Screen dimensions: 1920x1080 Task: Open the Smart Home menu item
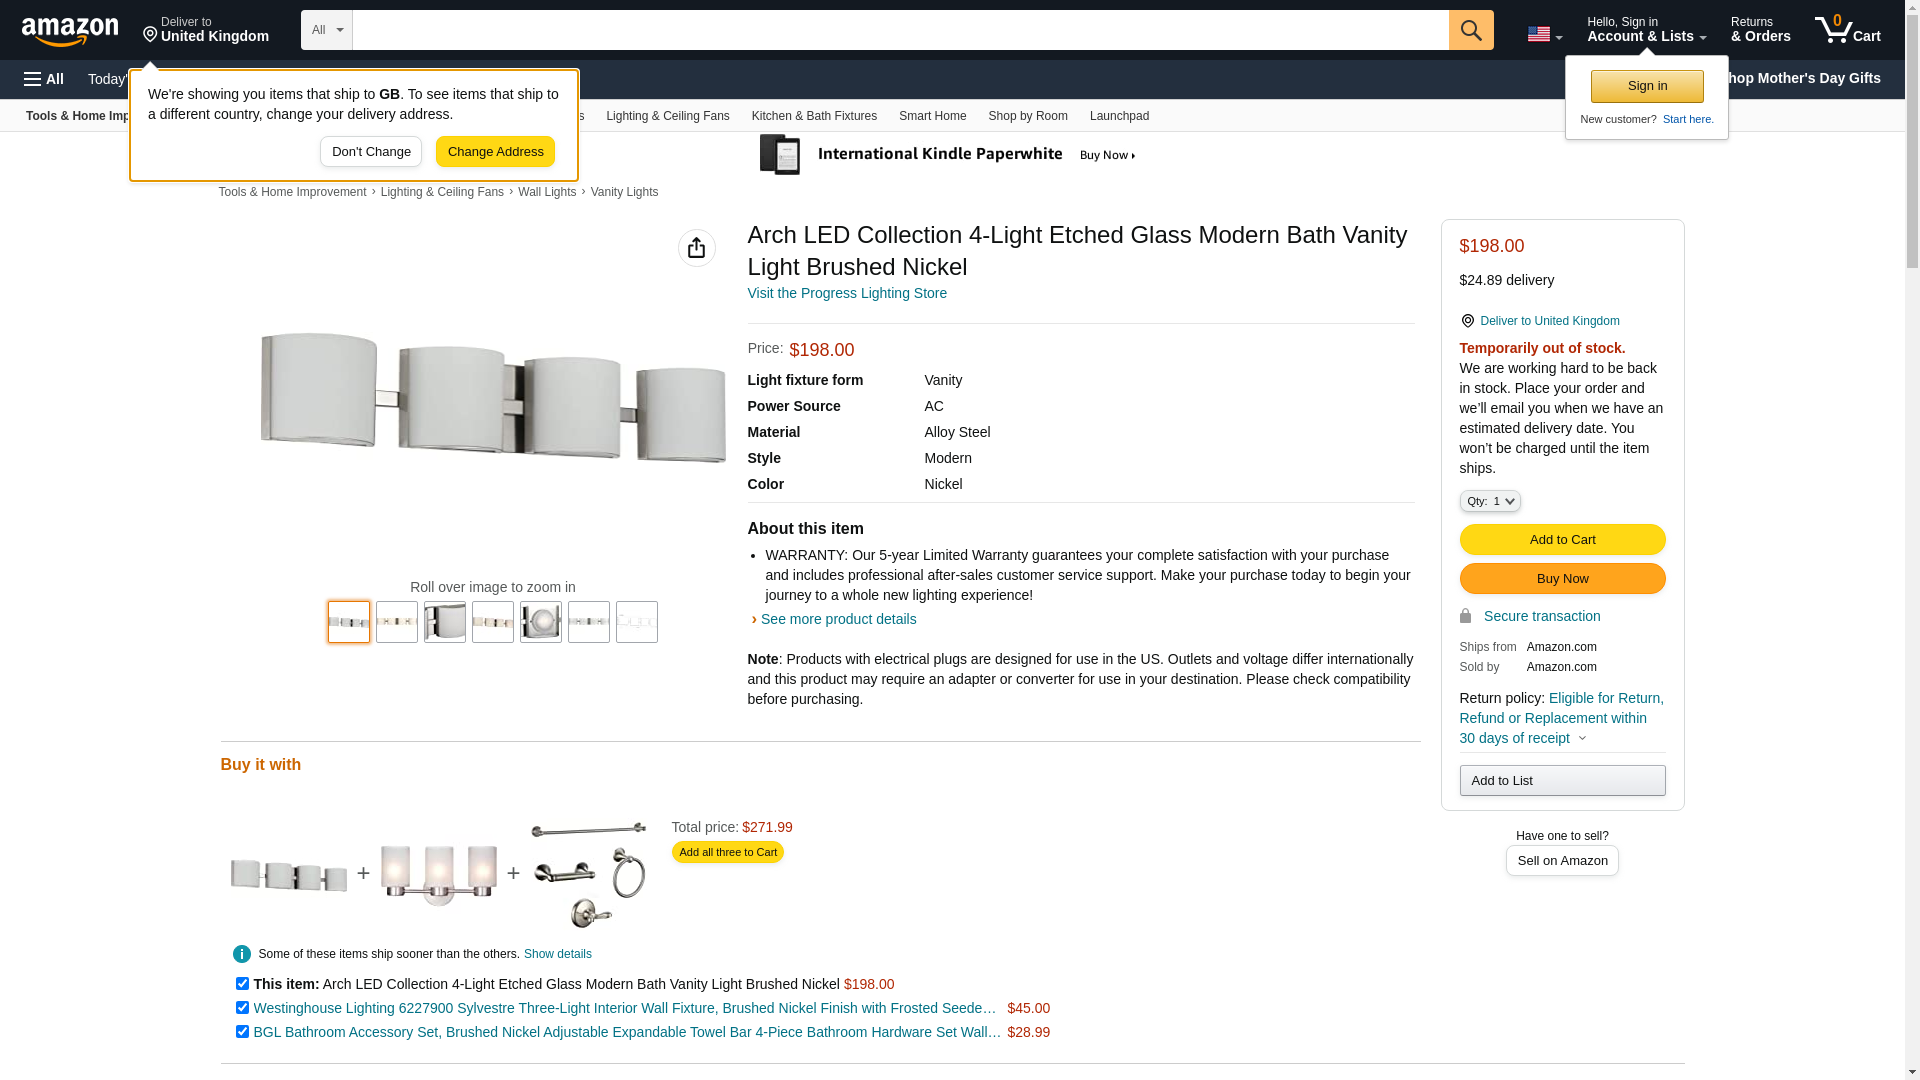[932, 116]
